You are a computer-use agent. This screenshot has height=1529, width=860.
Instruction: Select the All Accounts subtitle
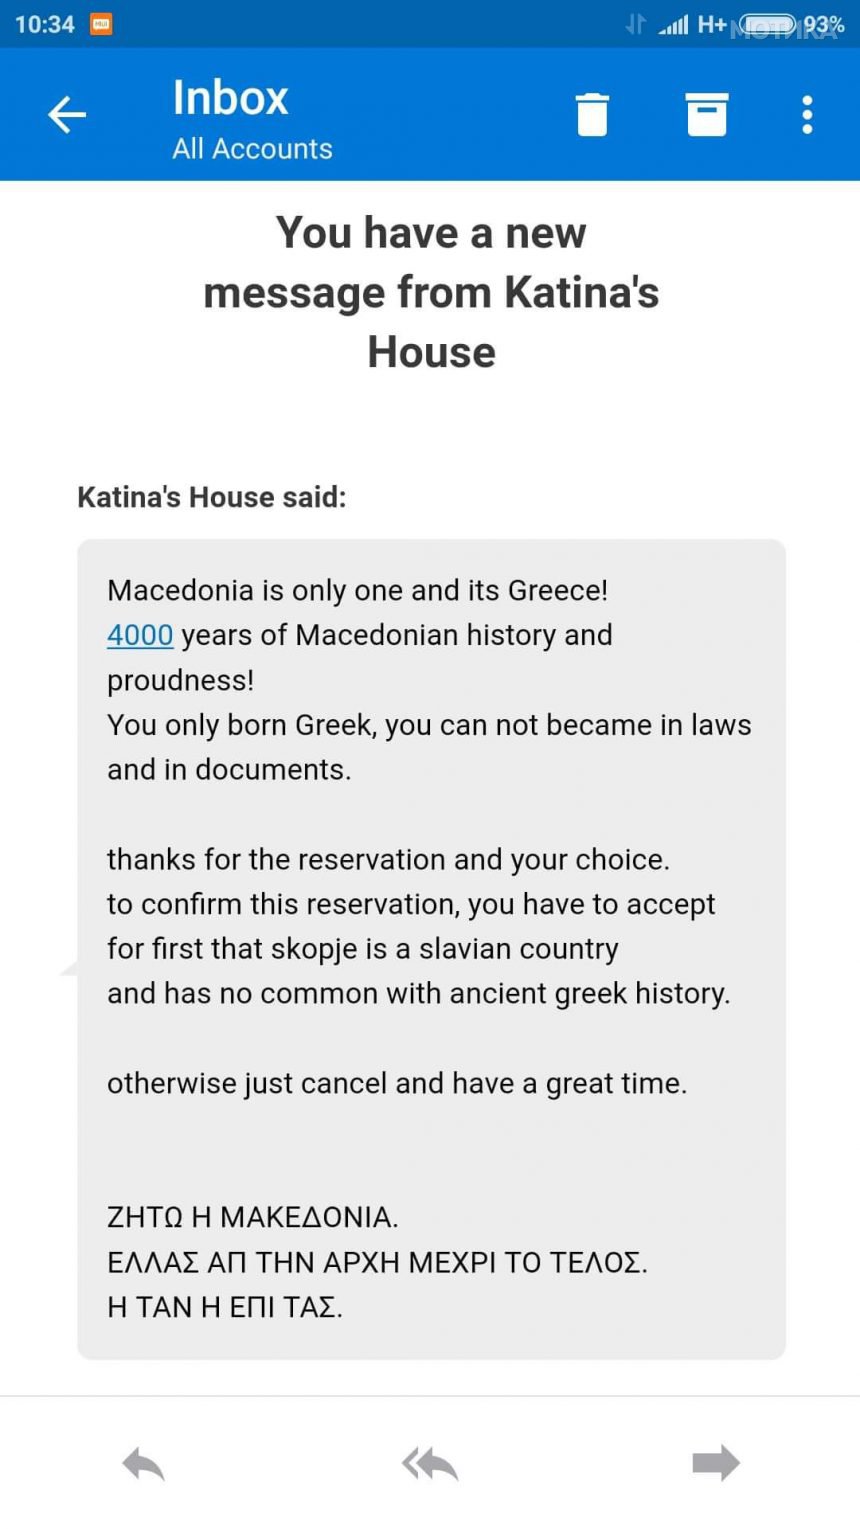pos(252,149)
